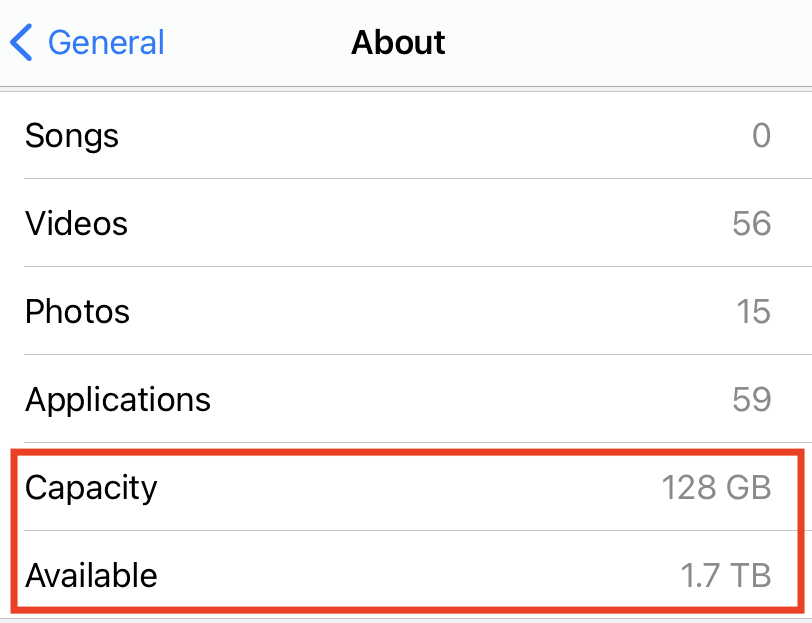Tap the blue back chevron icon
The image size is (812, 623).
click(22, 43)
